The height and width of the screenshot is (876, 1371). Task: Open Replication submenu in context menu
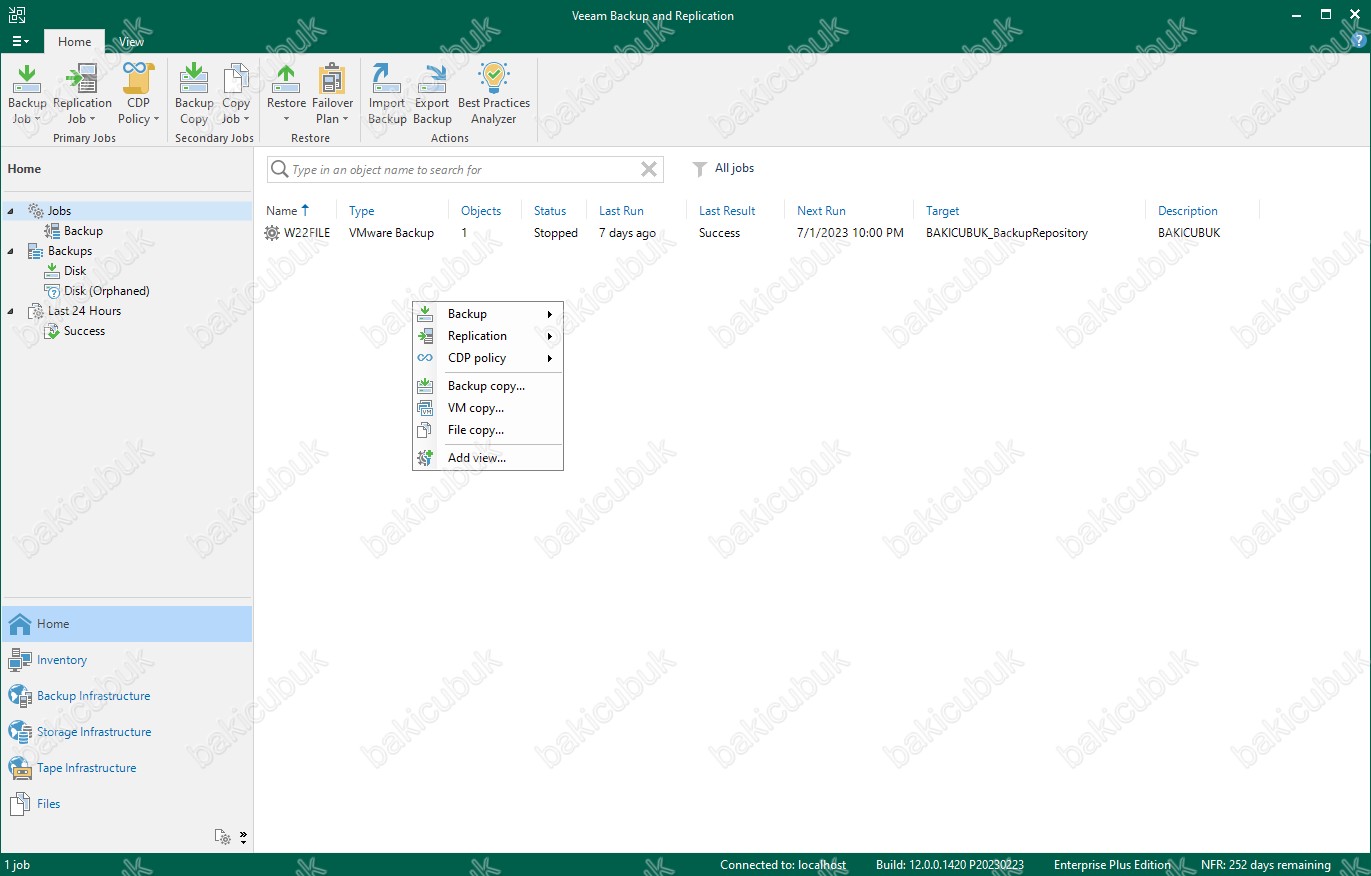[x=488, y=336]
